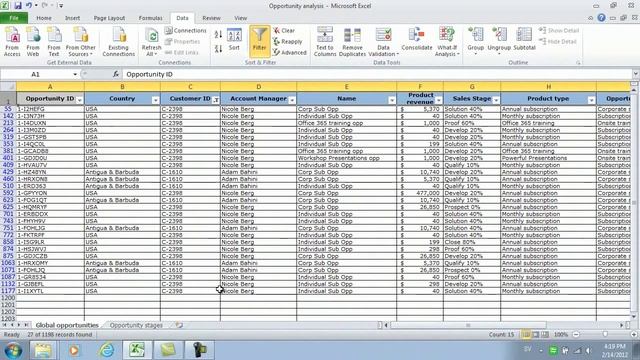Open Data Validation dropdown
The width and height of the screenshot is (640, 360).
coord(383,51)
